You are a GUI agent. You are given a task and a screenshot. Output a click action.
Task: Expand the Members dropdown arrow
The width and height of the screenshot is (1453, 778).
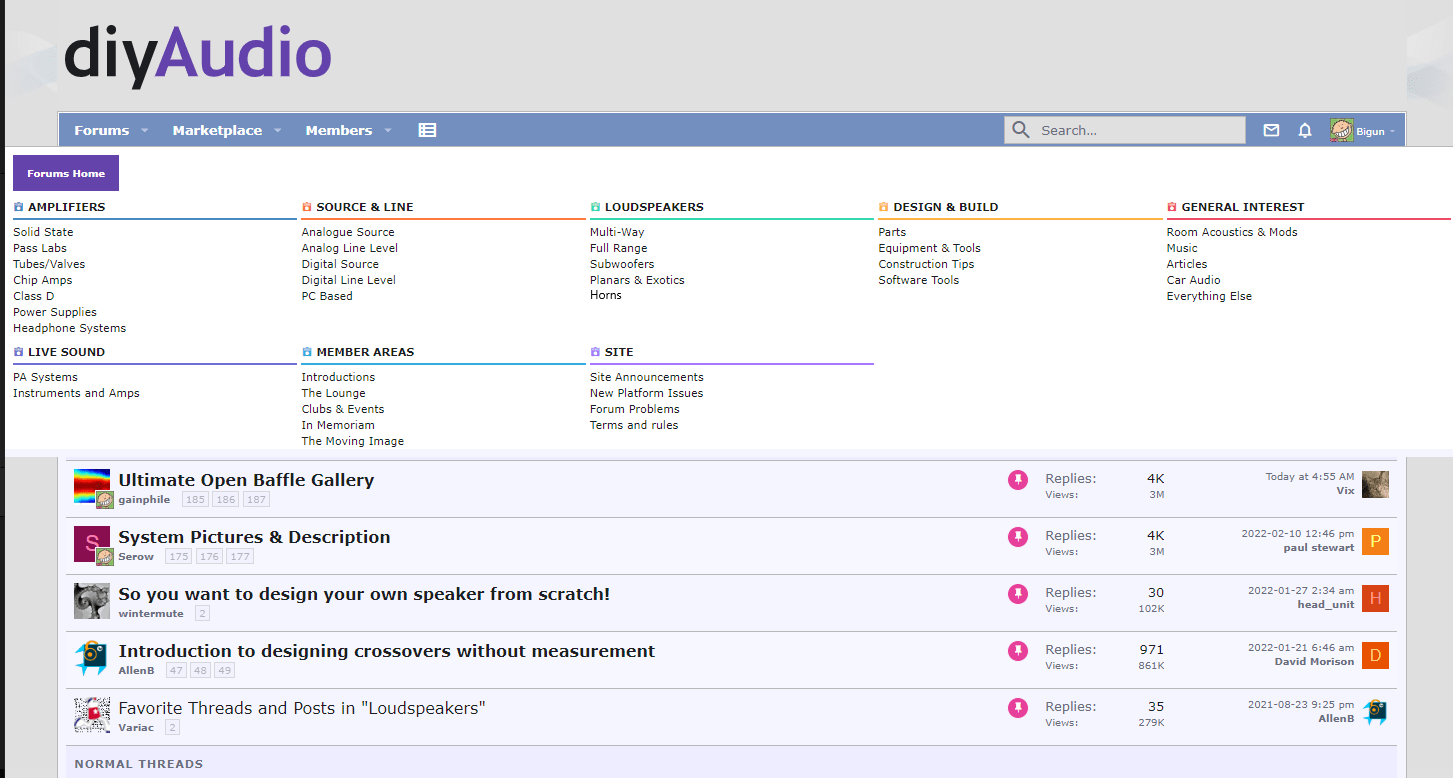(x=387, y=131)
